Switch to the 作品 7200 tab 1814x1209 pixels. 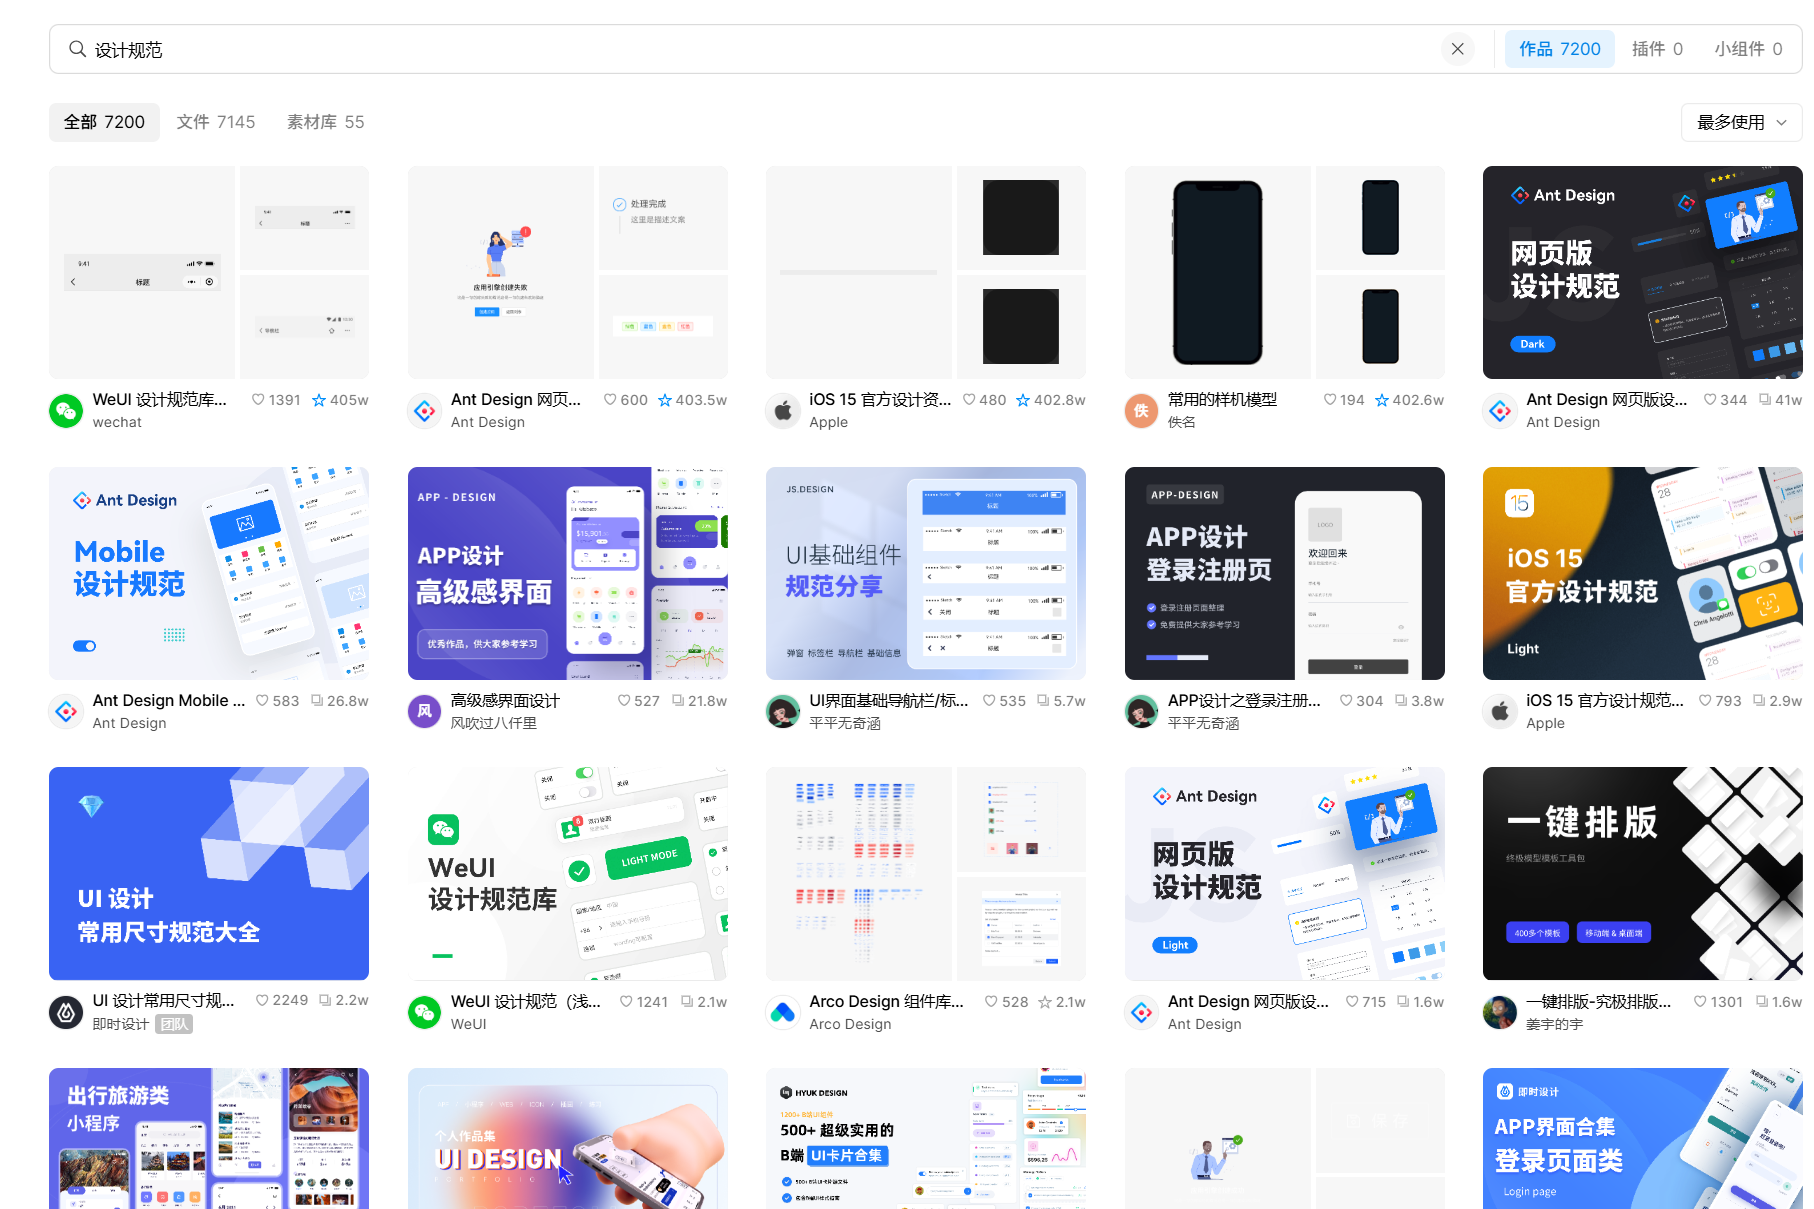[1559, 49]
